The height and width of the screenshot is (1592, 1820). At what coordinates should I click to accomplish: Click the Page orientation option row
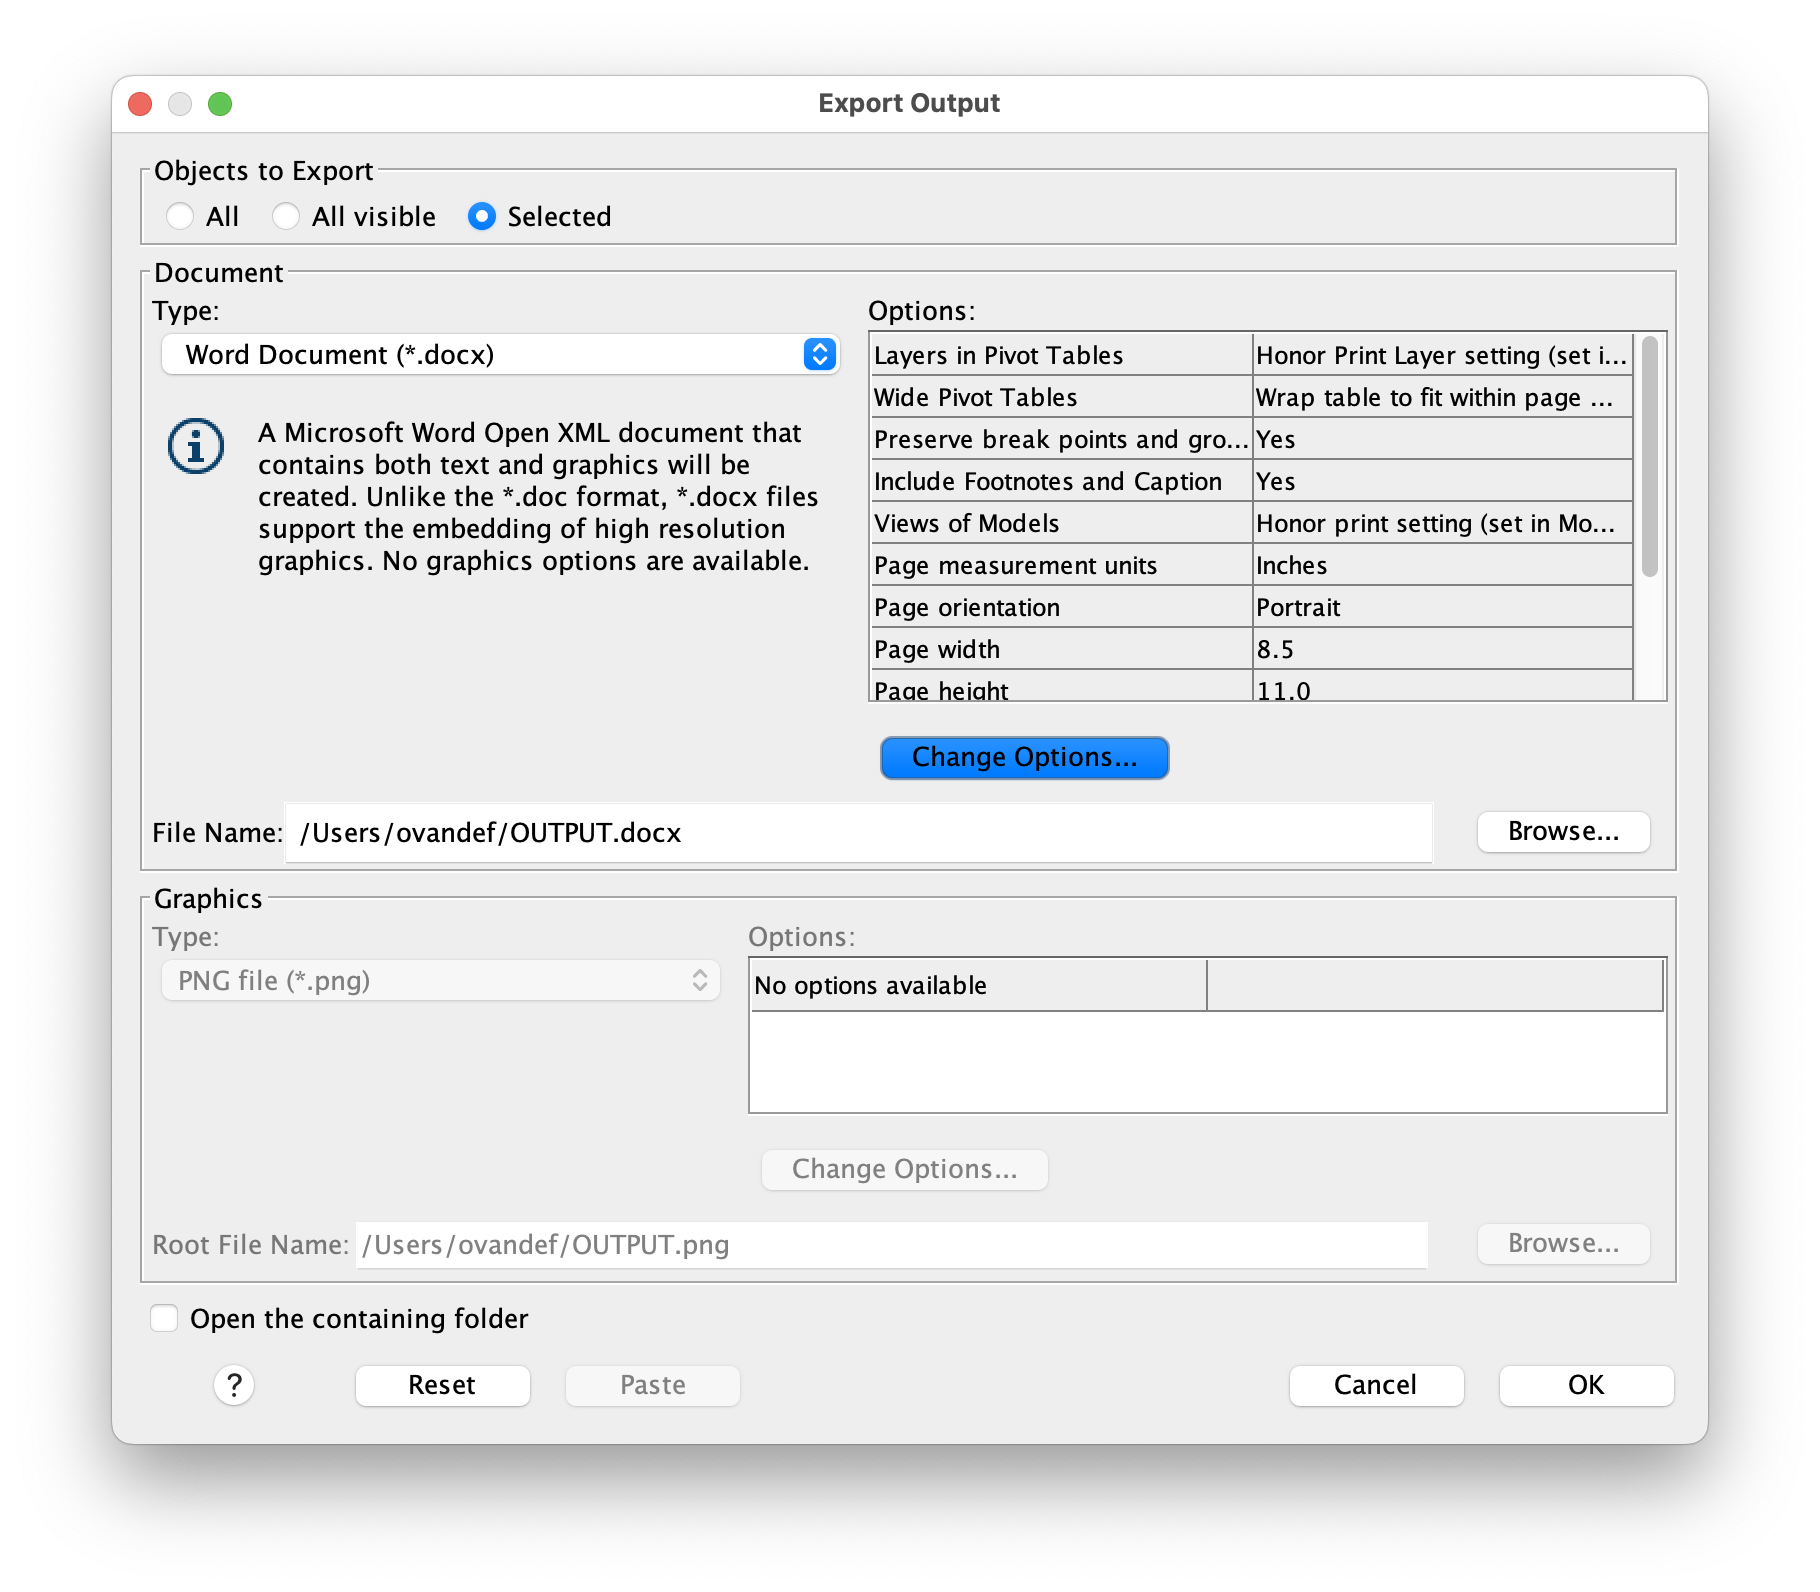[x=1250, y=607]
